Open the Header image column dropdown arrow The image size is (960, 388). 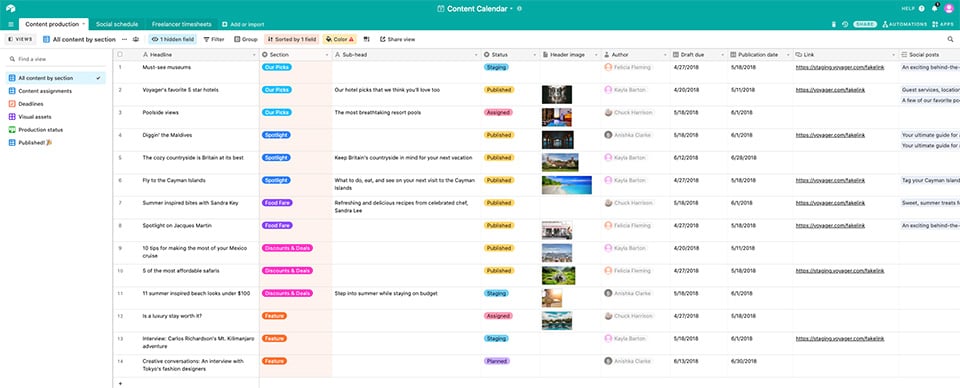point(596,55)
